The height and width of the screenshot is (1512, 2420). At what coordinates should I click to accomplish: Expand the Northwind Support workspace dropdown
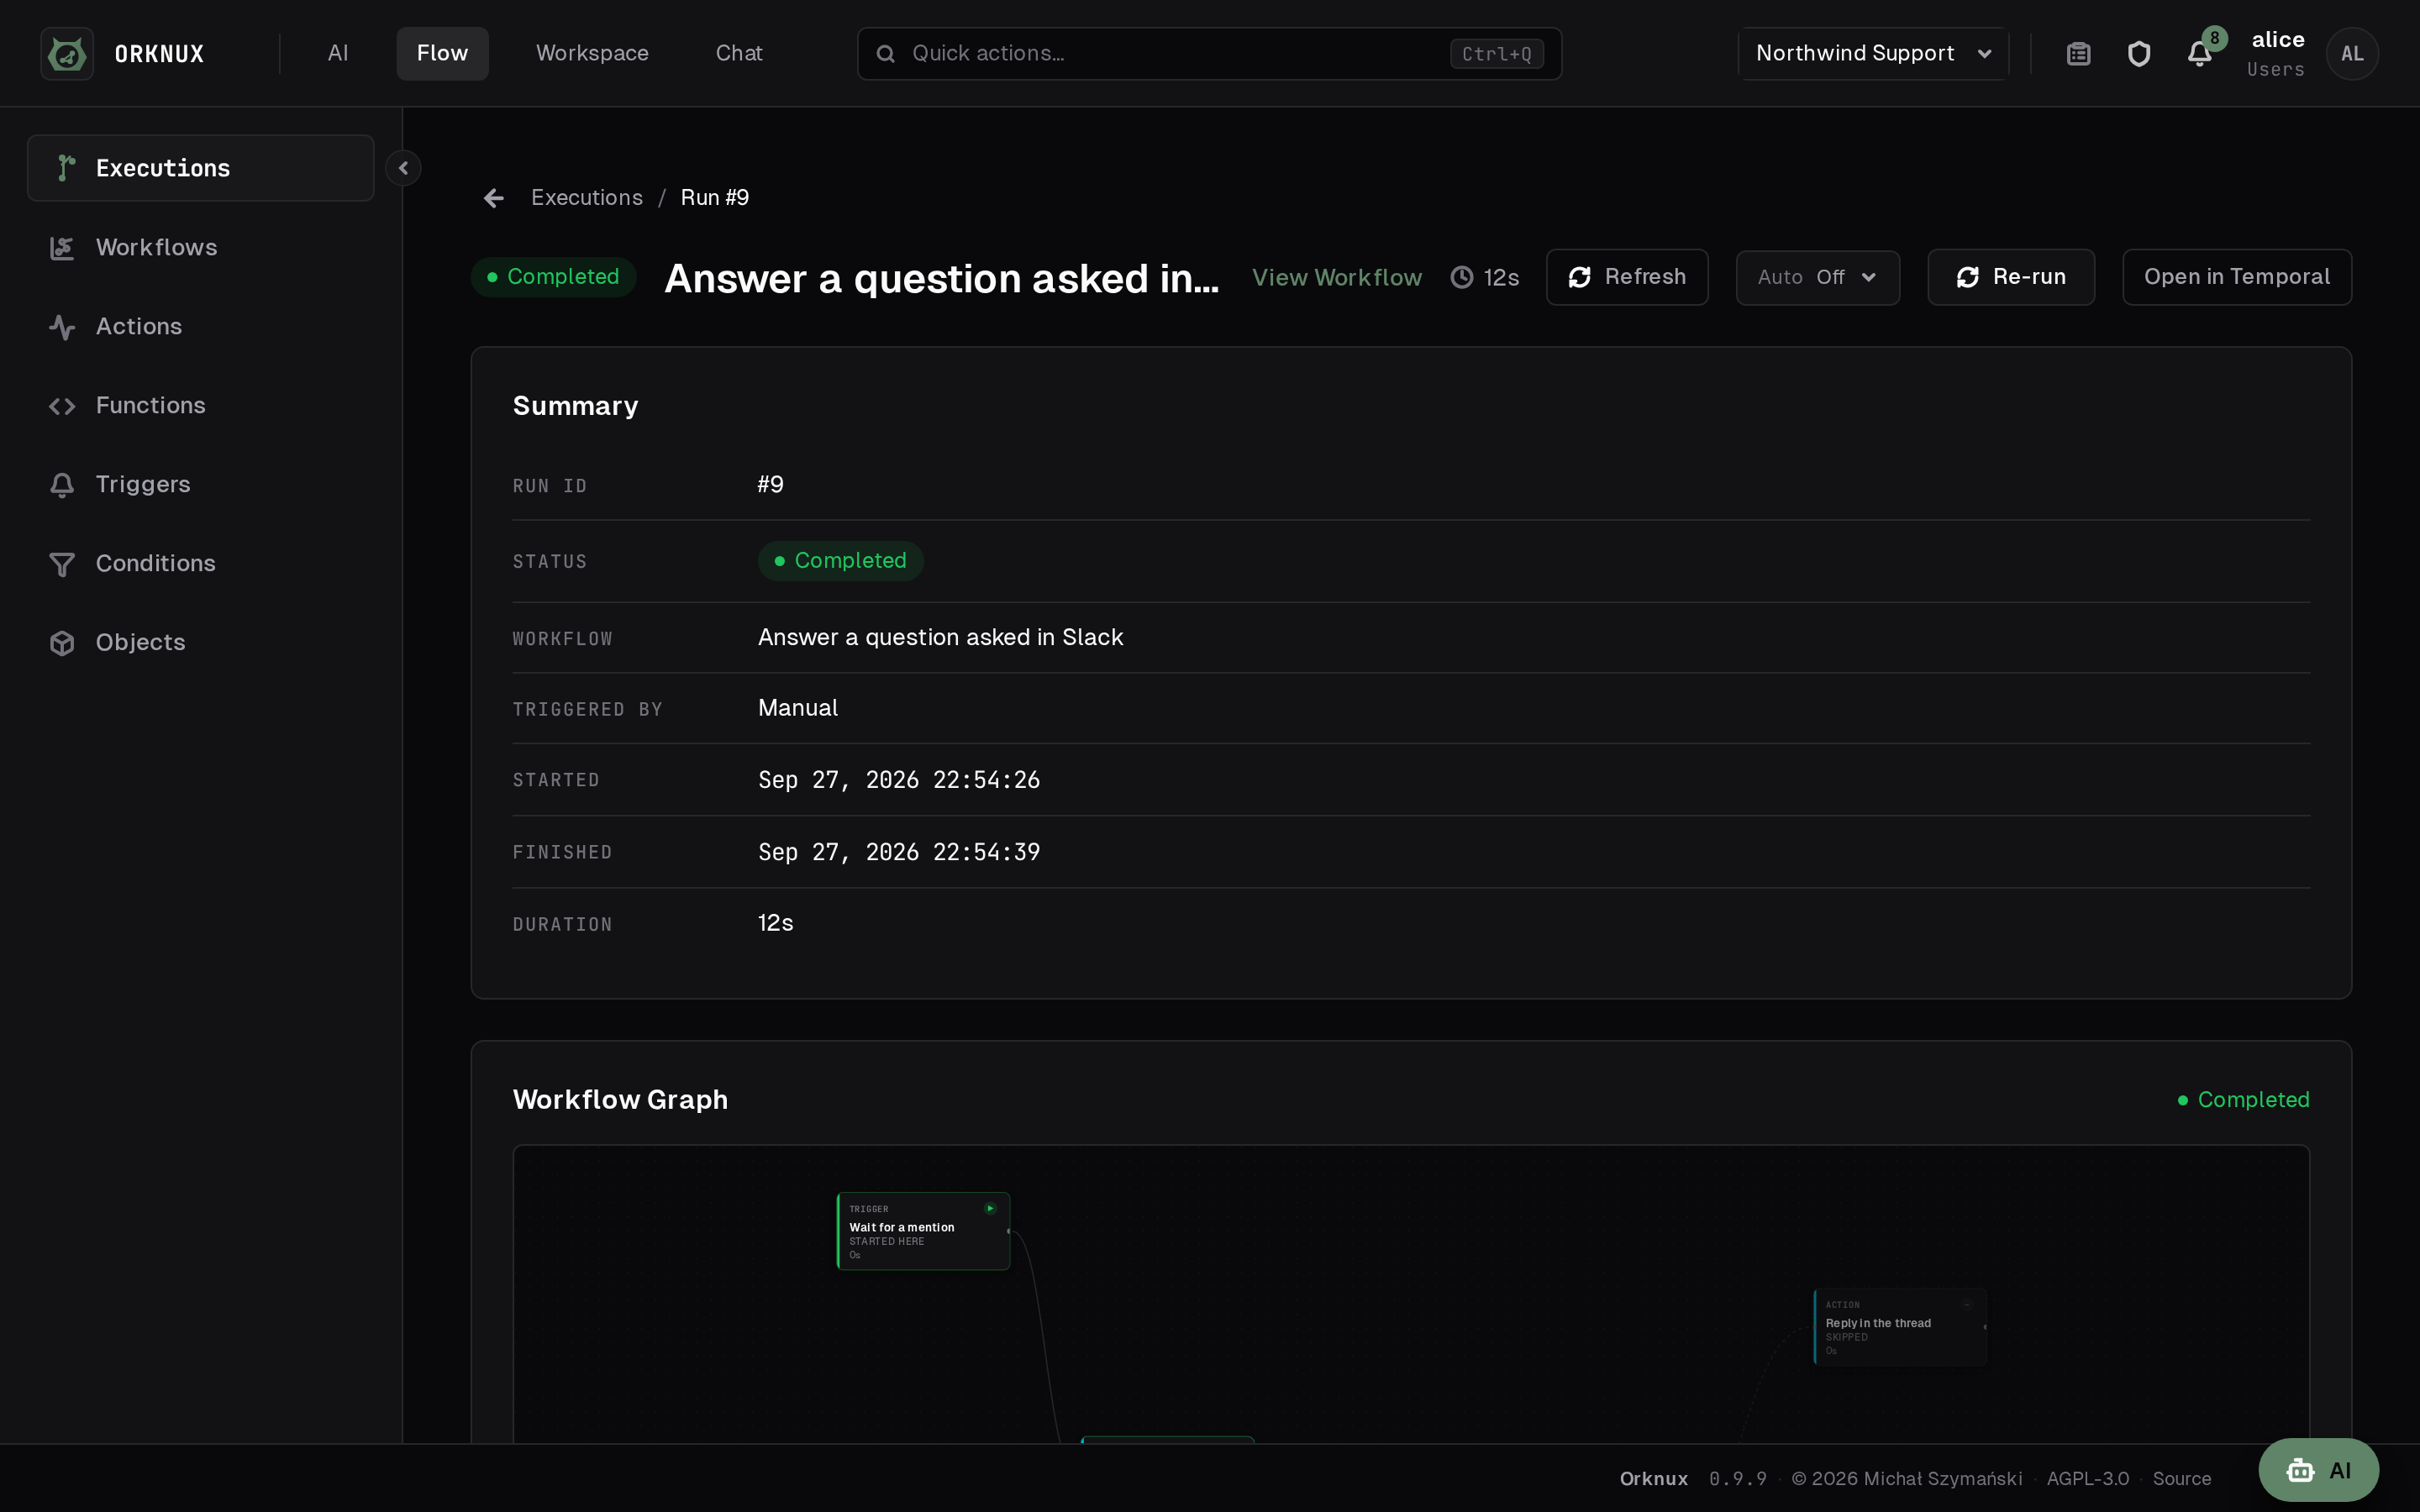point(1873,53)
